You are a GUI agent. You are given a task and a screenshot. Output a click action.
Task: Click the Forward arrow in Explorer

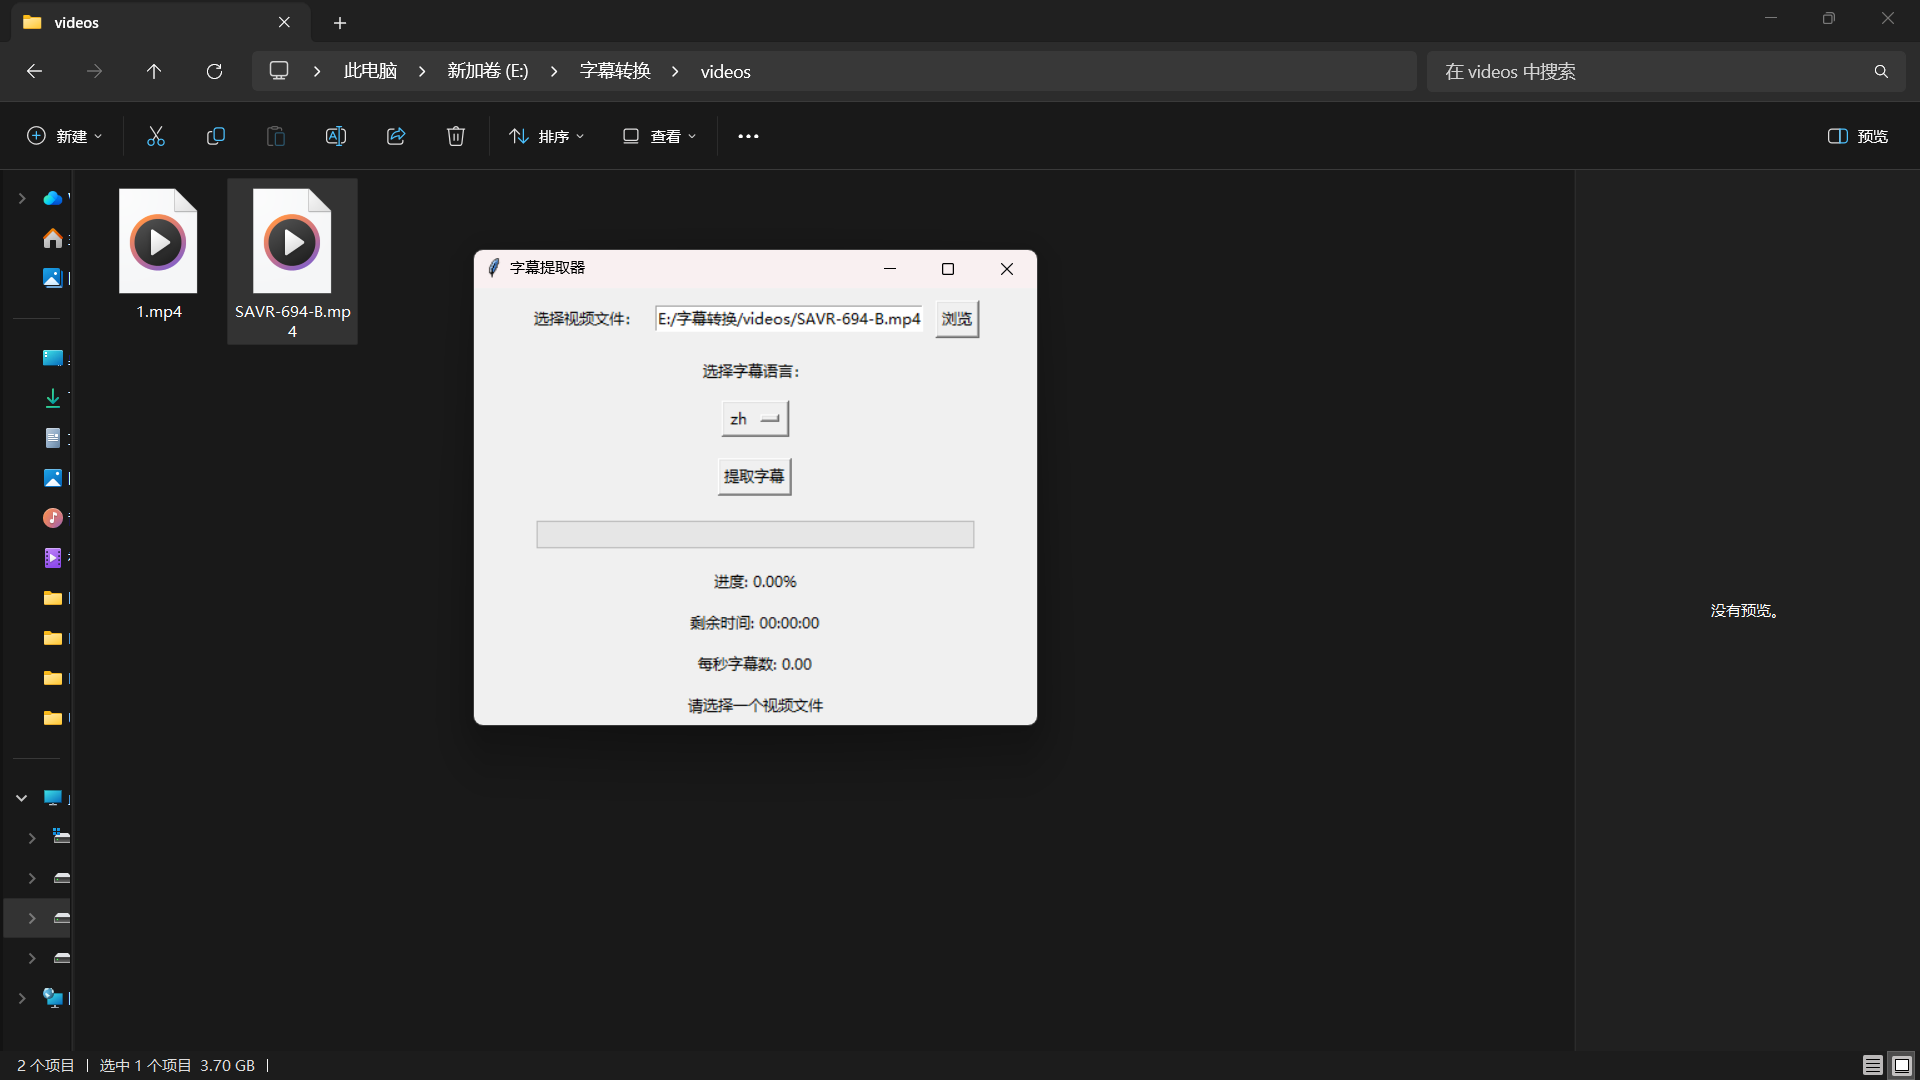click(x=94, y=71)
